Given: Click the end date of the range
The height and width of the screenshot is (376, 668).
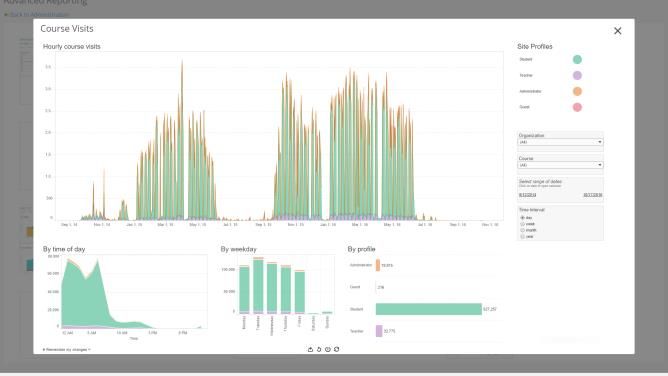Looking at the screenshot, I should click(593, 195).
